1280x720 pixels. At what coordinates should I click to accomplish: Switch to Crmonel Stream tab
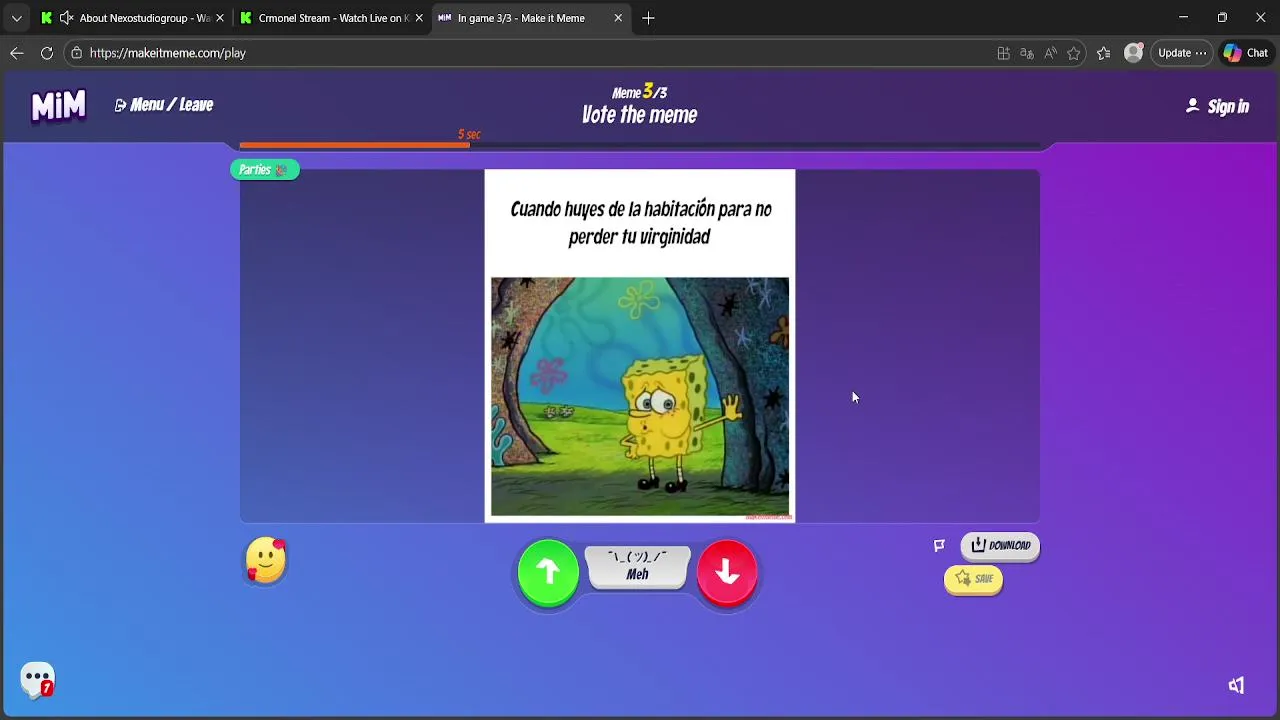tap(330, 18)
